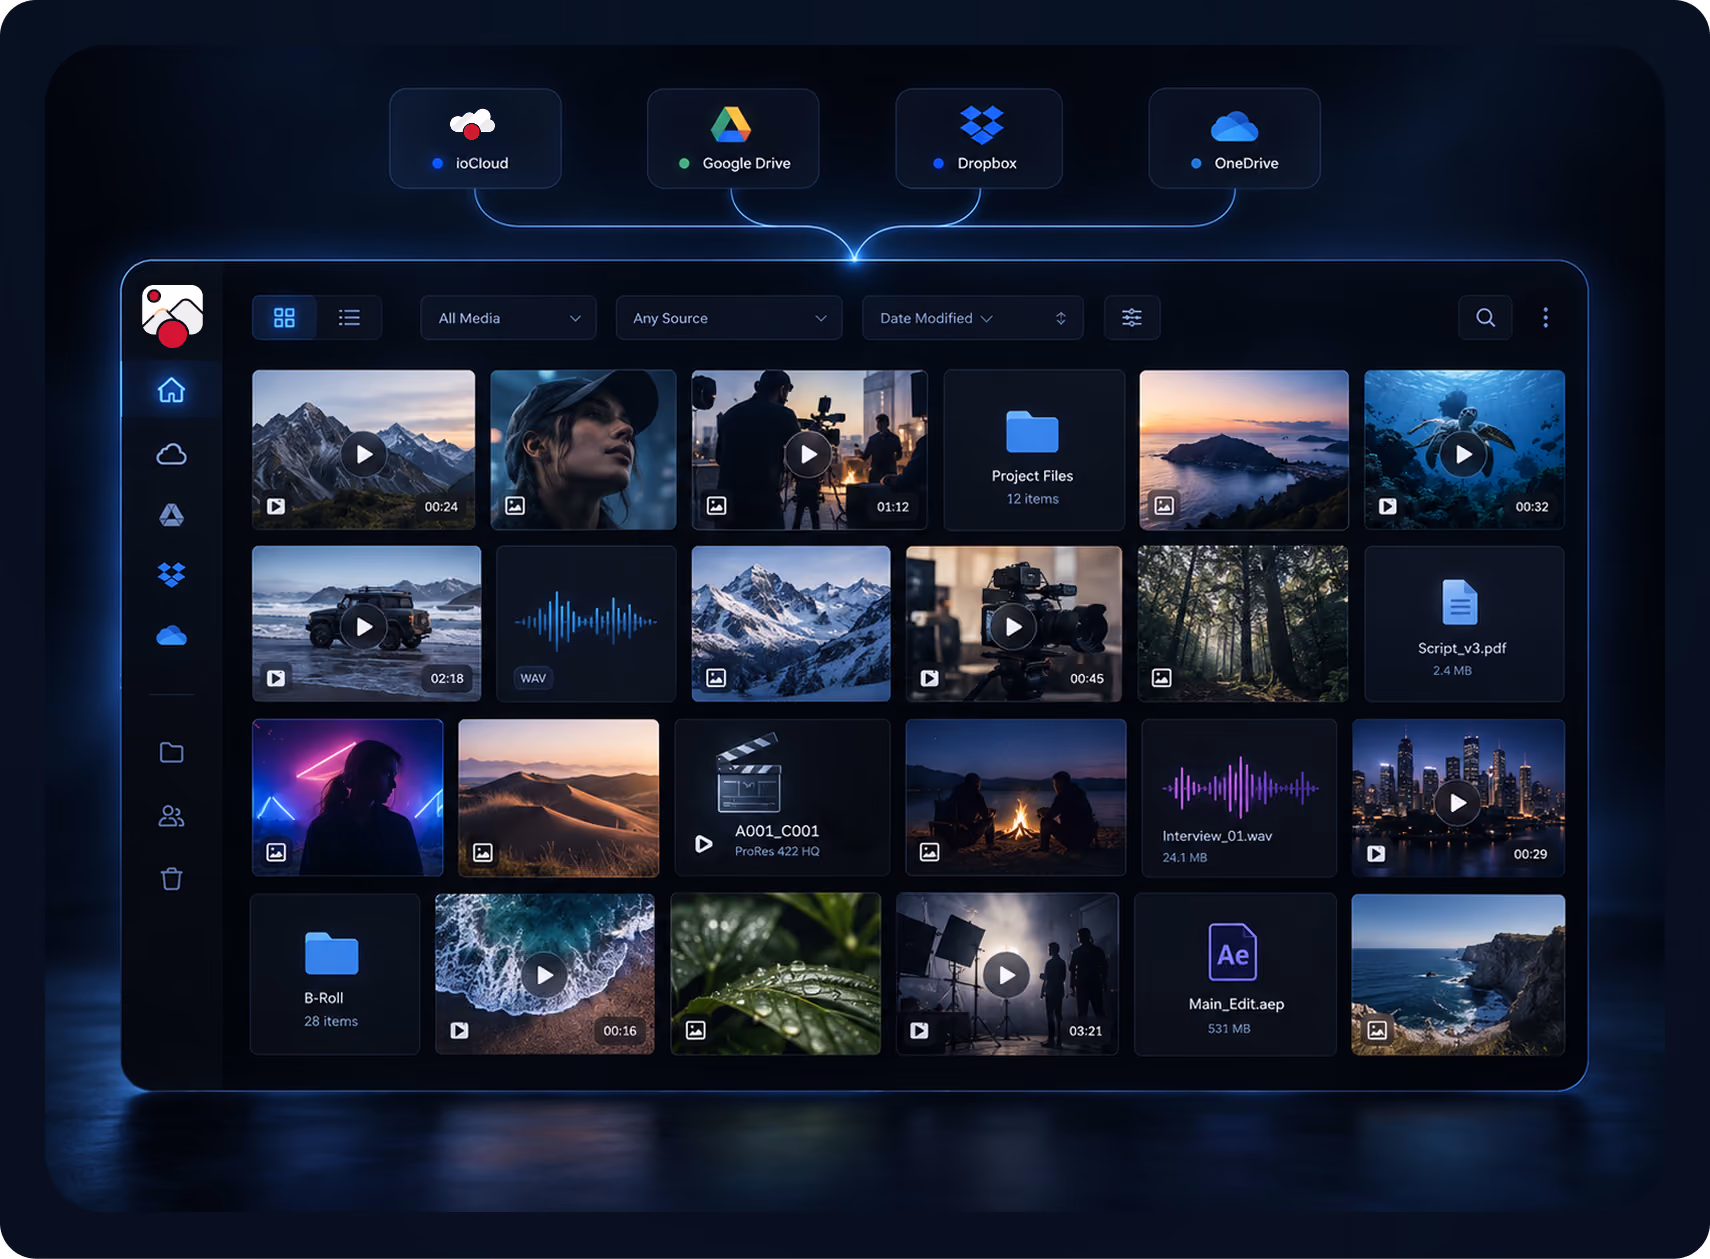The height and width of the screenshot is (1259, 1710).
Task: Open the Interview_01.wav audio file
Action: [1239, 798]
